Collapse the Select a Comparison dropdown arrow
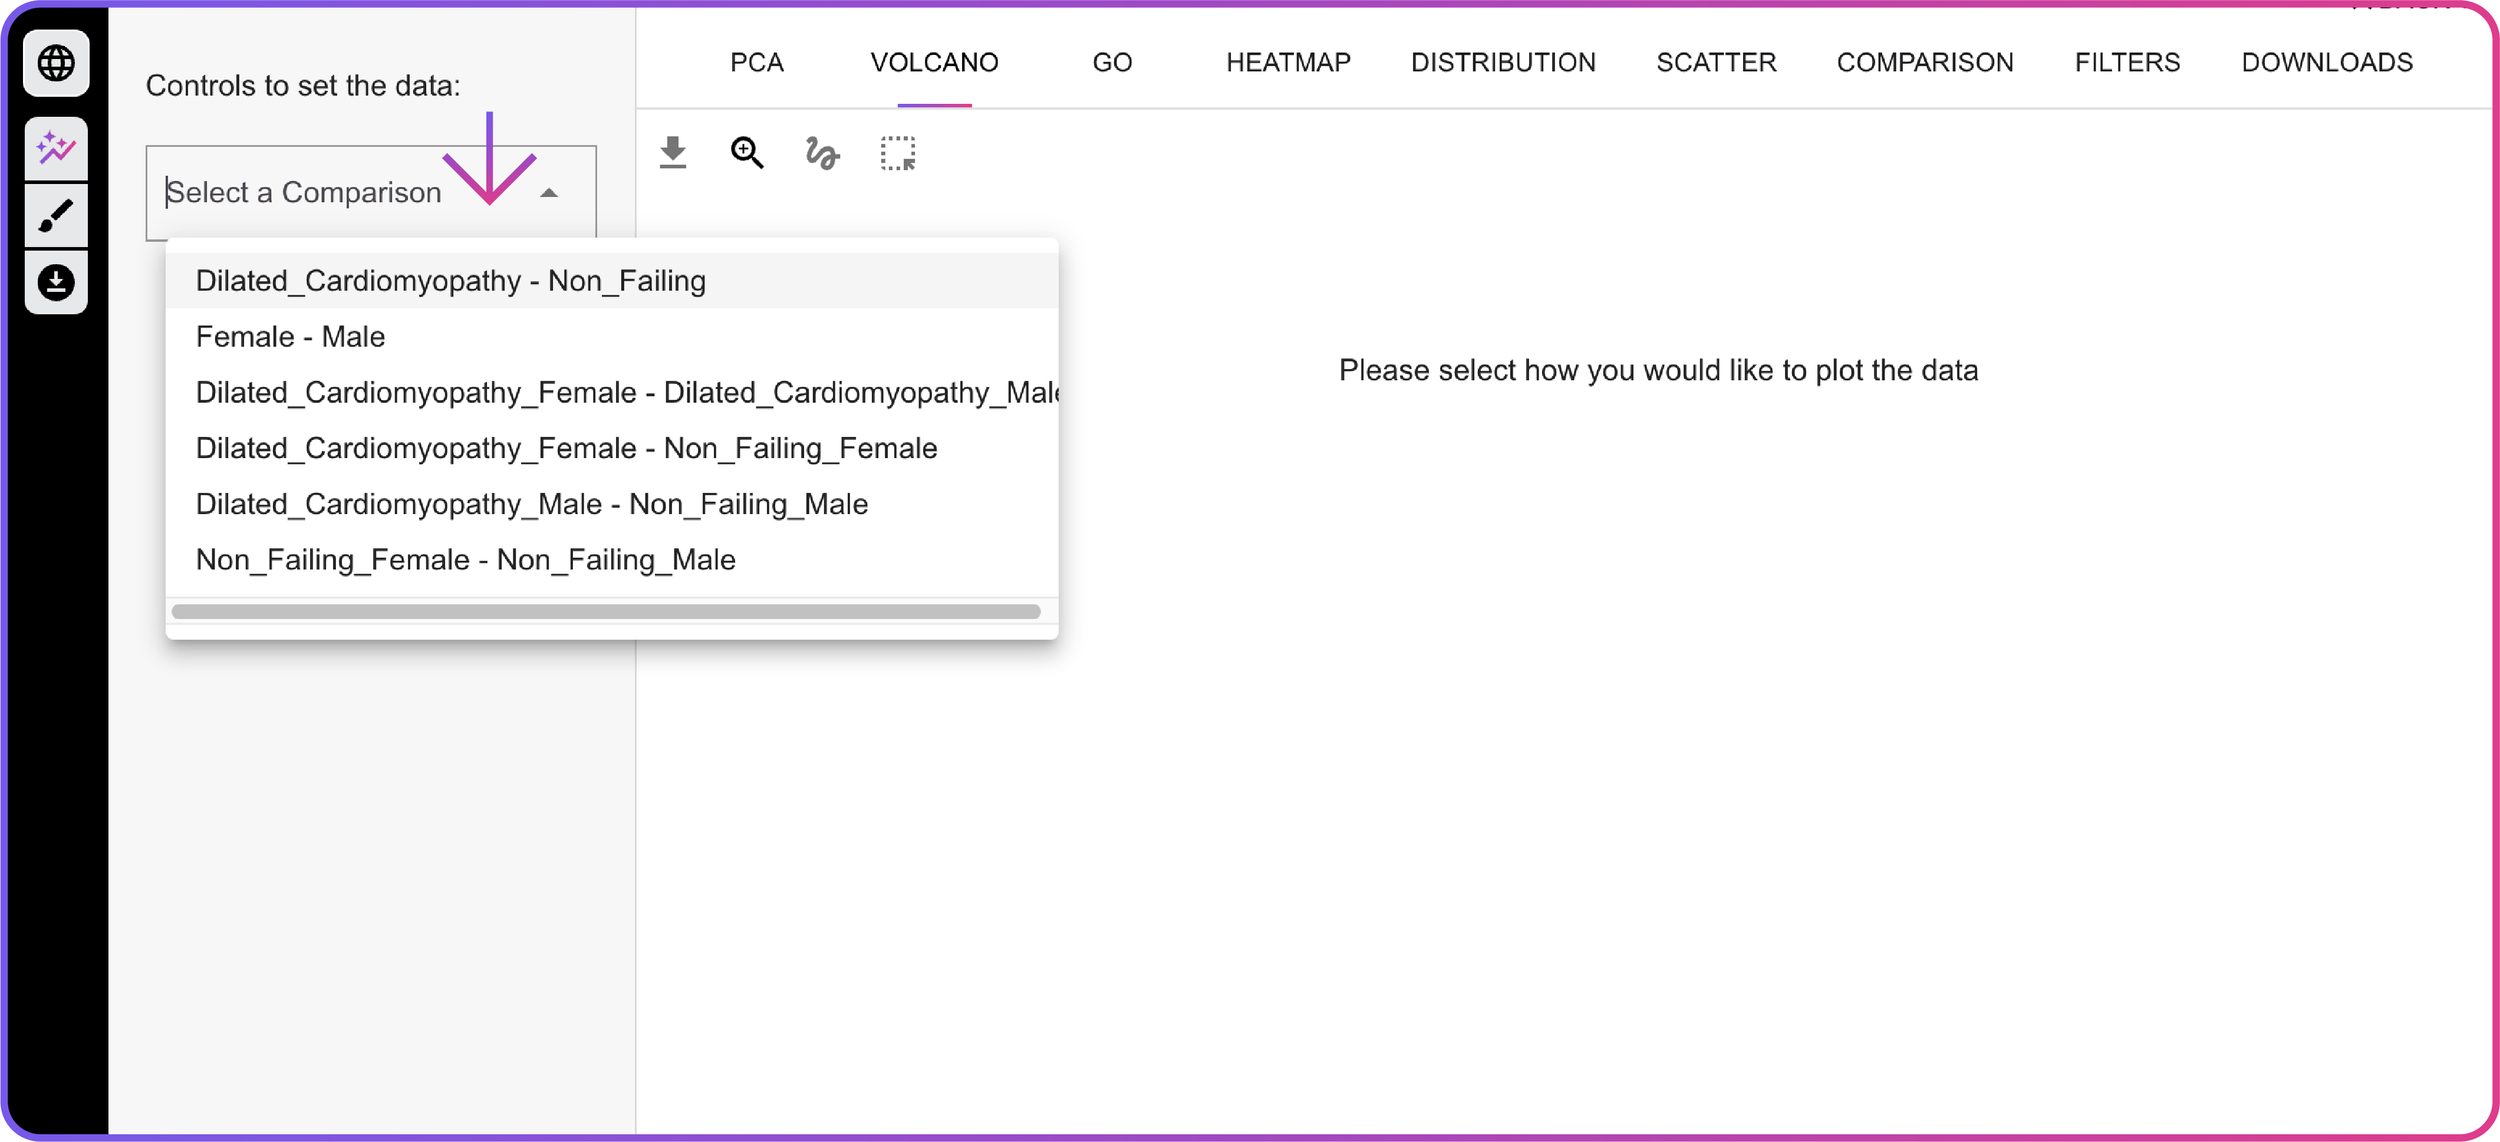2500x1142 pixels. 549,193
